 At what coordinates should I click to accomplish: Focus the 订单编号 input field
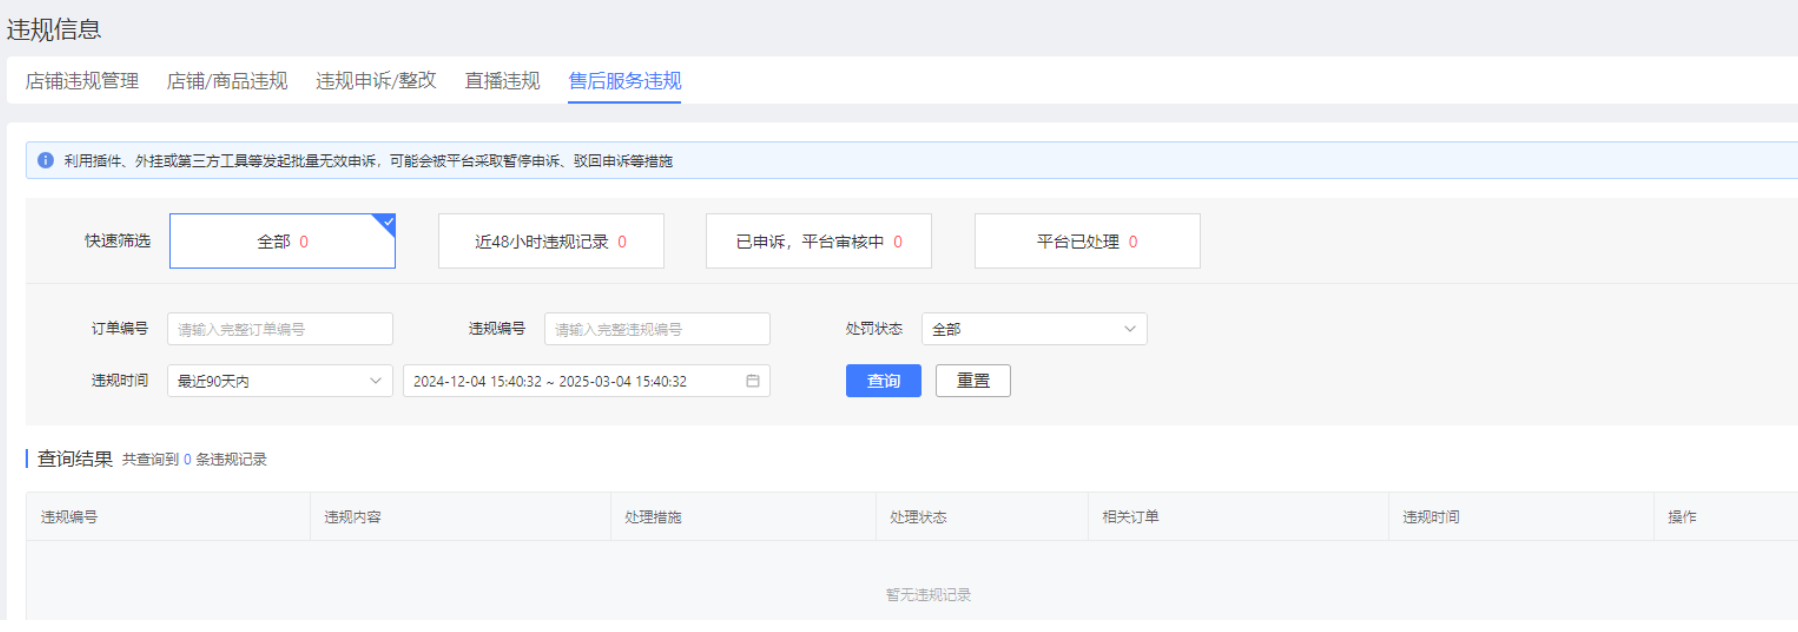(279, 329)
